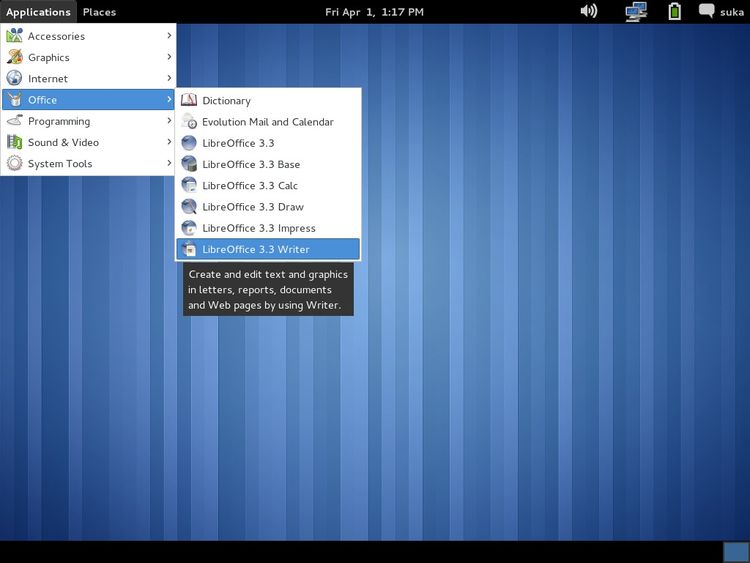
Task: Open the Programming category
Action: tap(58, 121)
